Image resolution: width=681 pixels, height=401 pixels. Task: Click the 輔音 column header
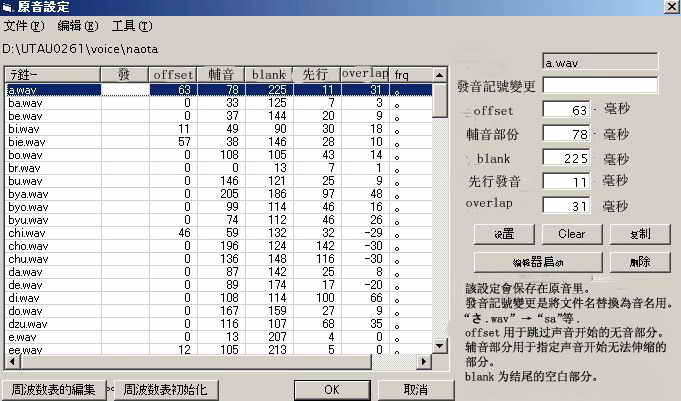[221, 75]
